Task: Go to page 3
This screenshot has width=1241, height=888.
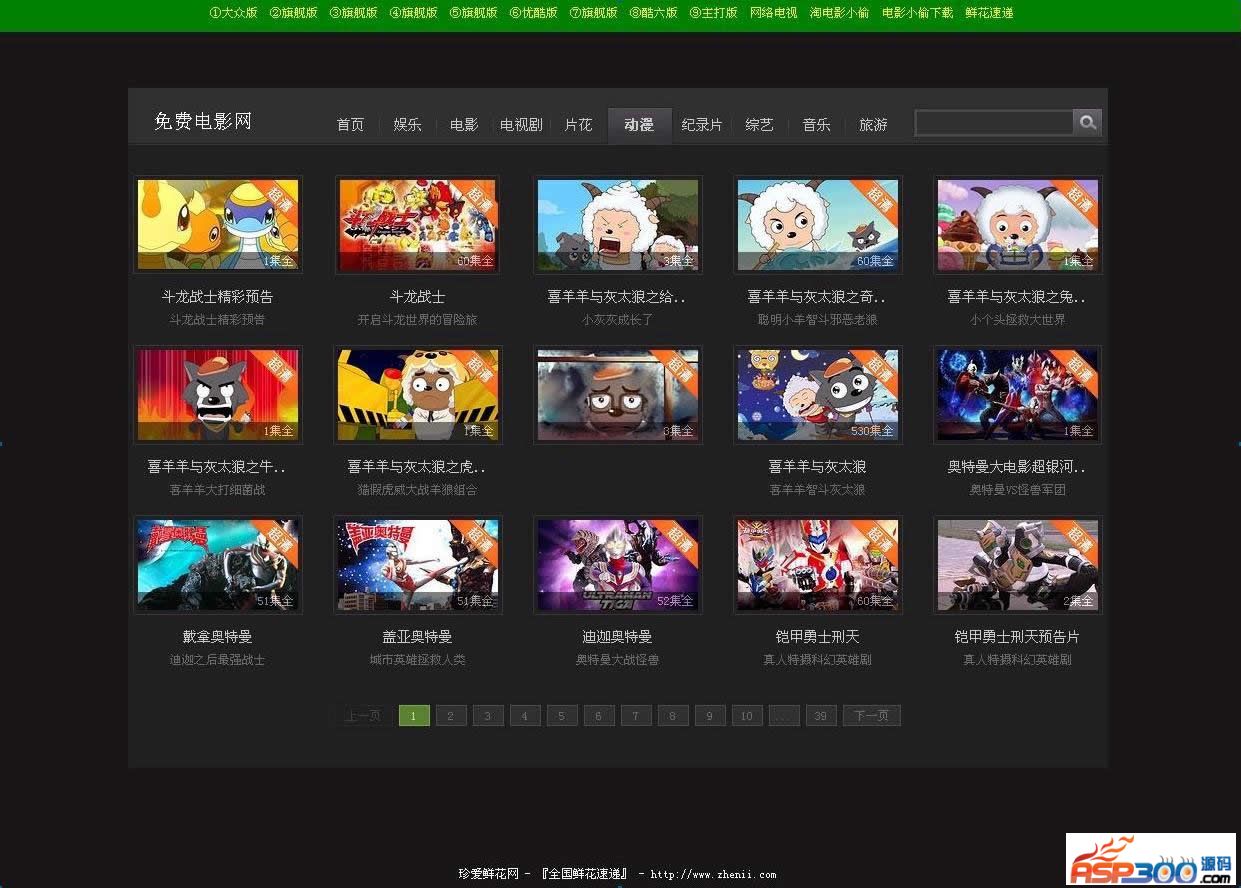Action: coord(488,716)
